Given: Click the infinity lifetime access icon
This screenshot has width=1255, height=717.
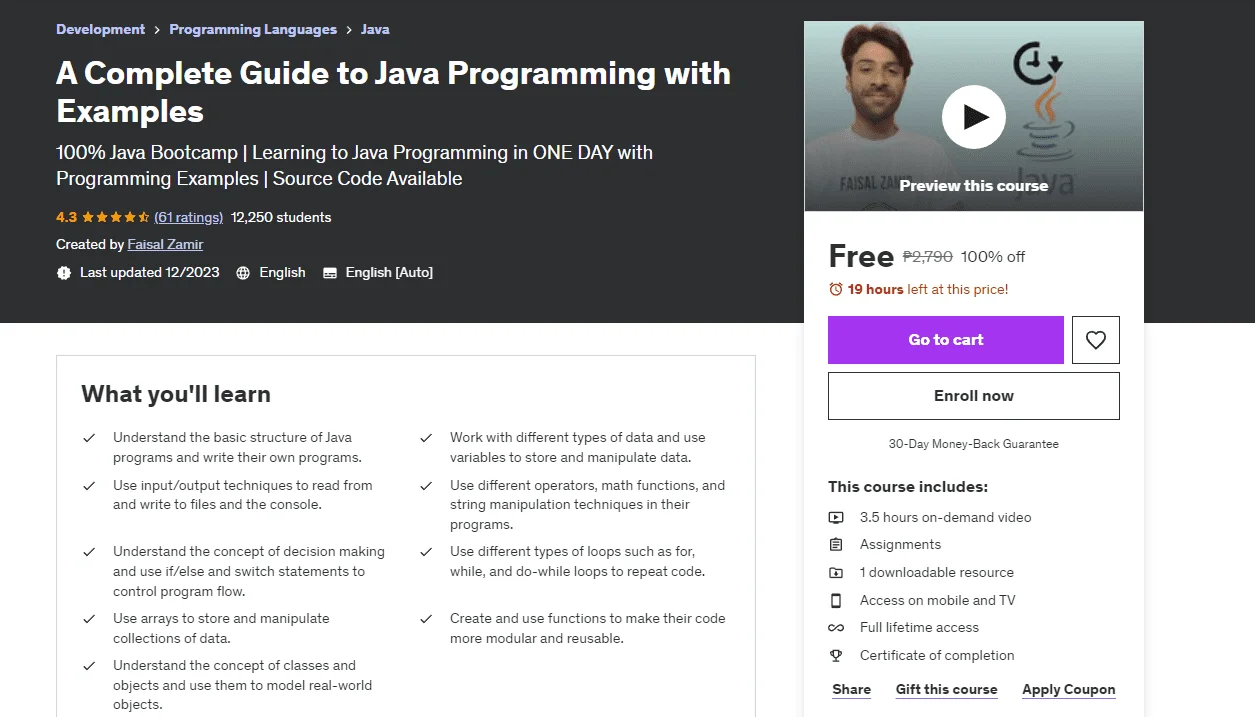Looking at the screenshot, I should pyautogui.click(x=836, y=627).
